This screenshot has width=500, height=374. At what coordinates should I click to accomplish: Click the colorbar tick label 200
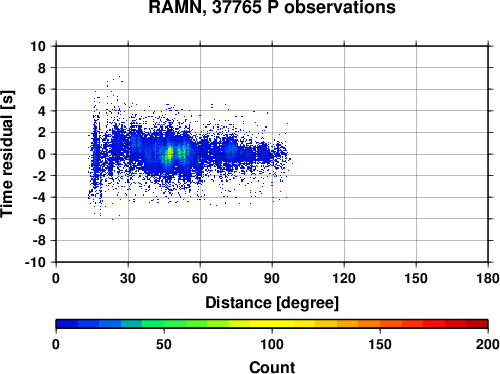click(488, 344)
